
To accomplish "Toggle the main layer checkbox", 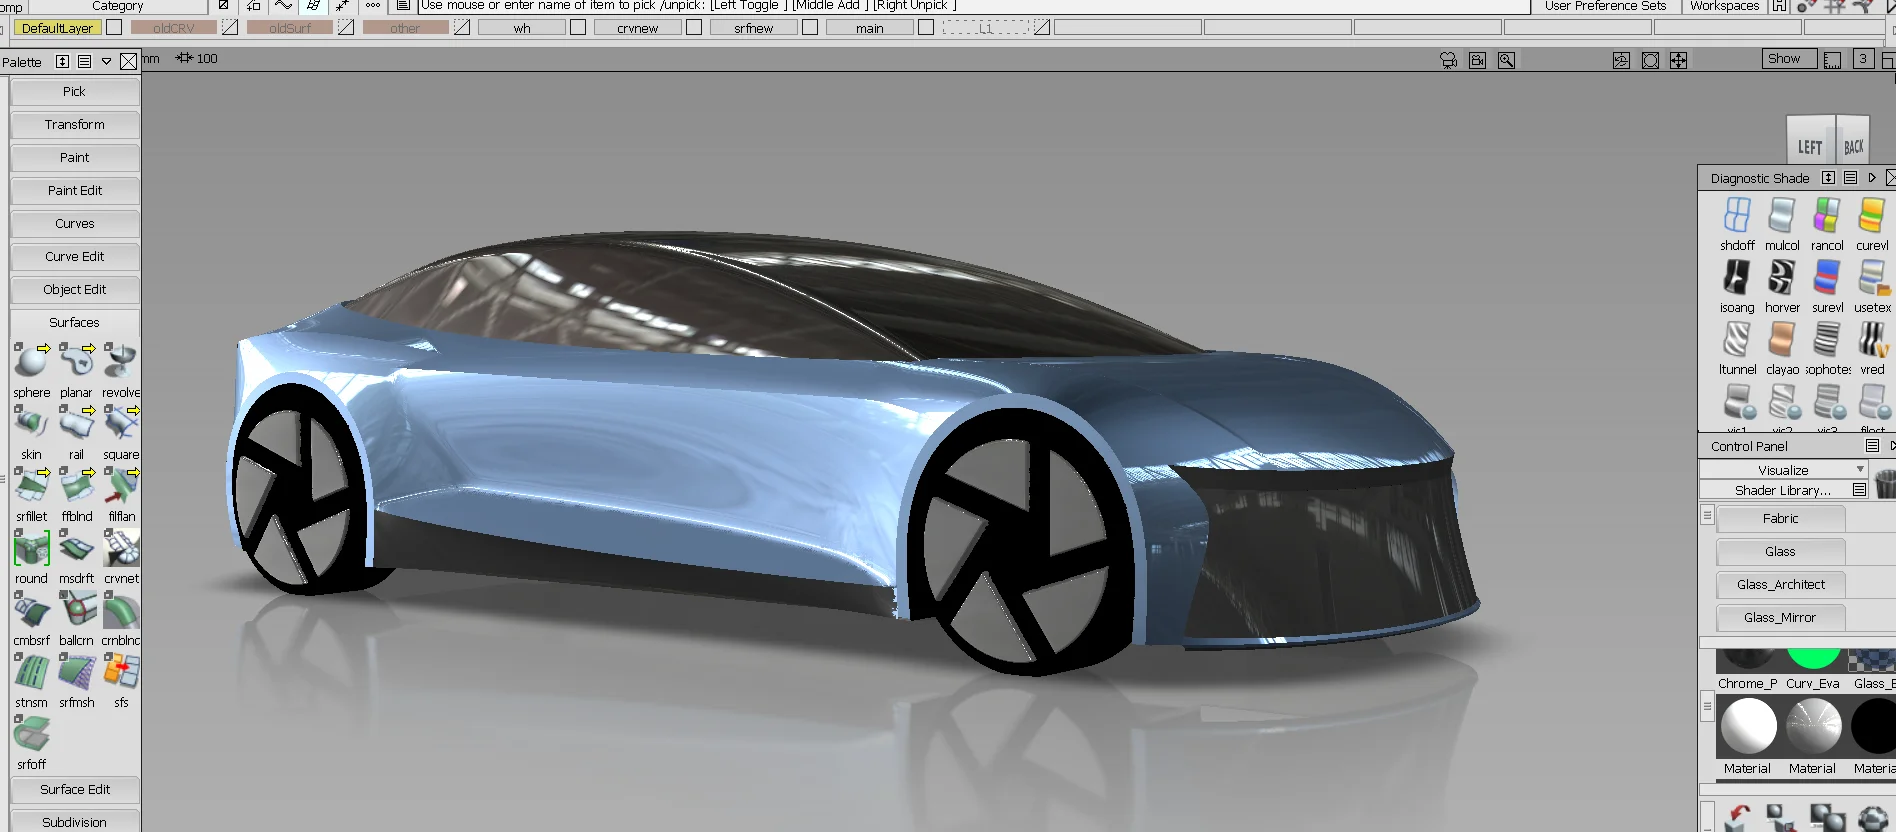I will [926, 28].
